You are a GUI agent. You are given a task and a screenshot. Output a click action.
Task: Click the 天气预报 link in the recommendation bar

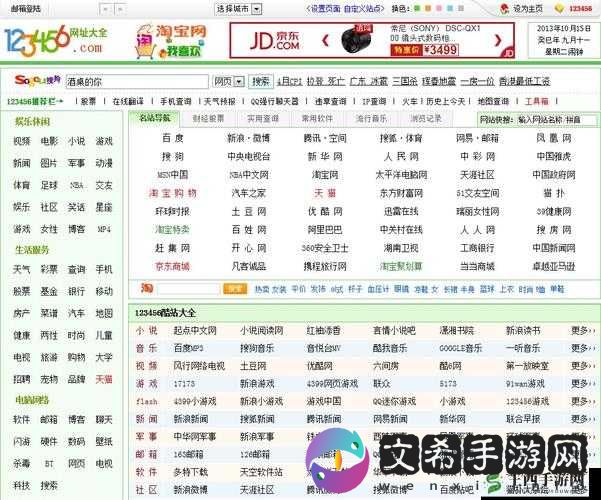220,102
